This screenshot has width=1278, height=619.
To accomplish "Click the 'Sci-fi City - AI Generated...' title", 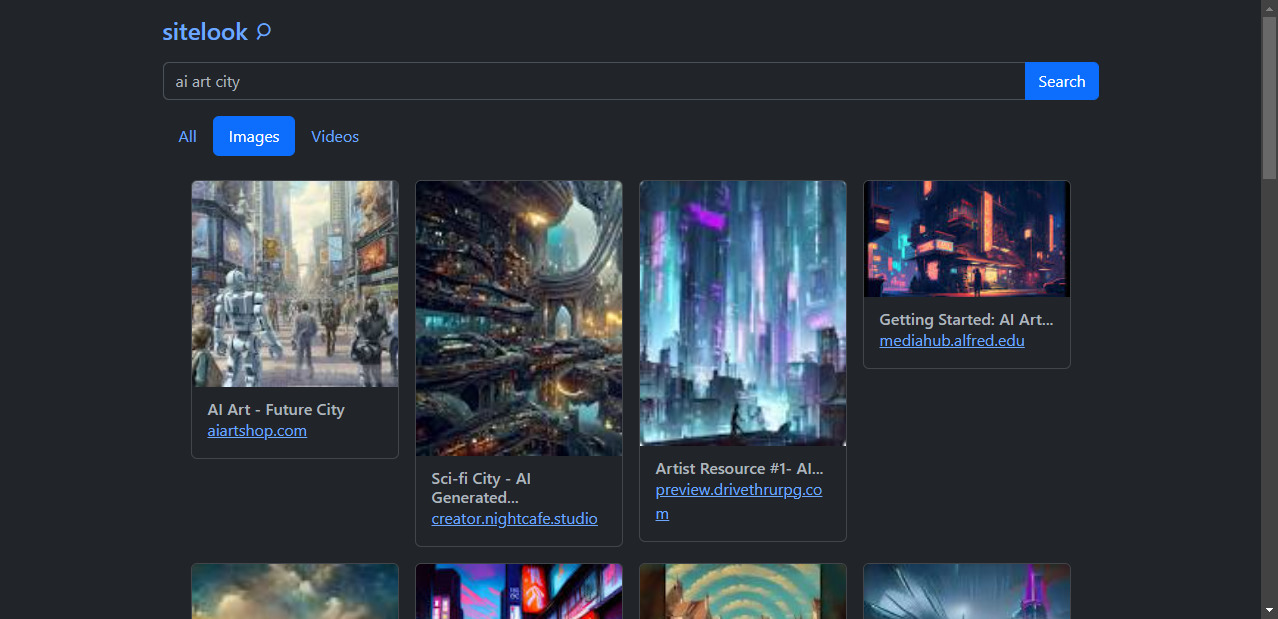I will [481, 488].
